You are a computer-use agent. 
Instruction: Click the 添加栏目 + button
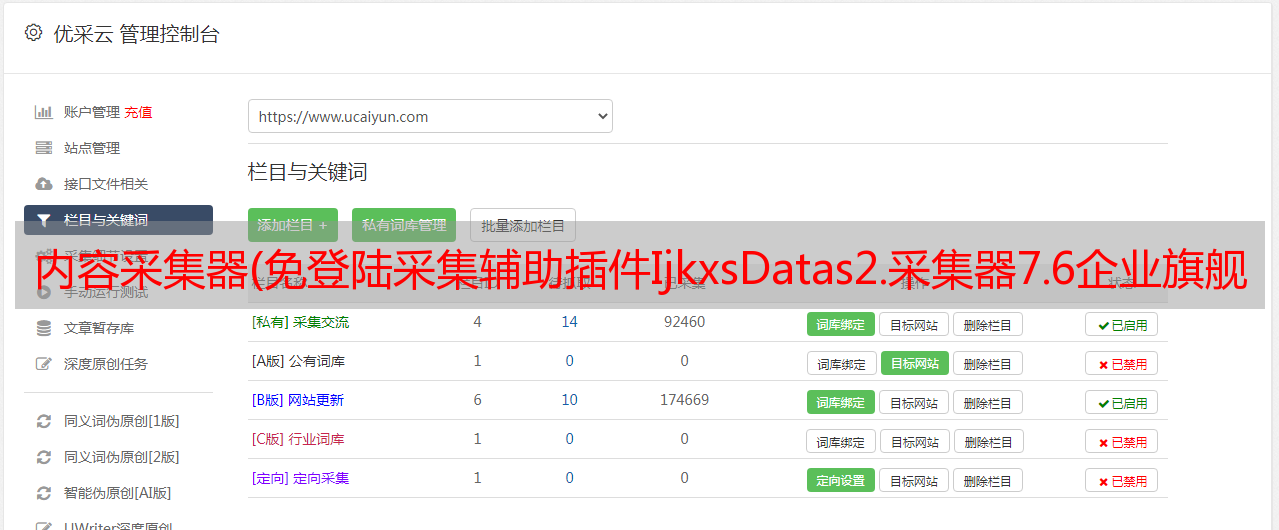point(293,225)
